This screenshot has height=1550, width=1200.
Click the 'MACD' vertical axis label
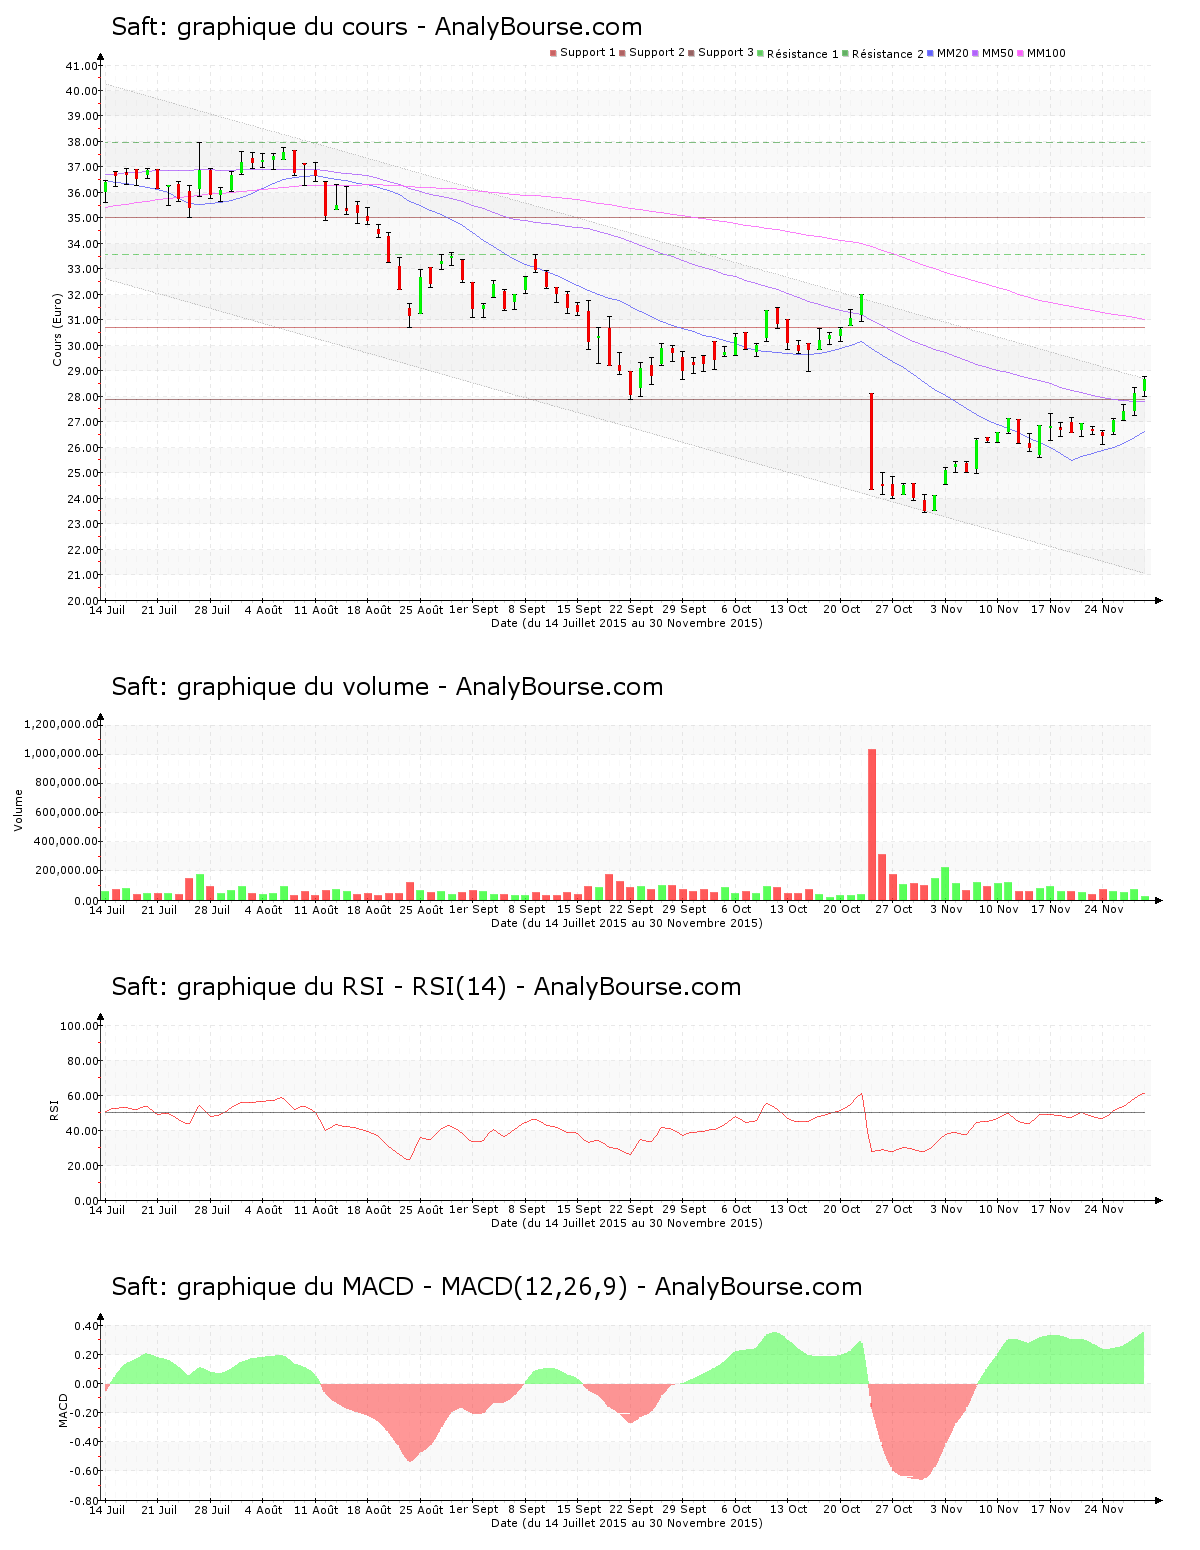point(63,1410)
